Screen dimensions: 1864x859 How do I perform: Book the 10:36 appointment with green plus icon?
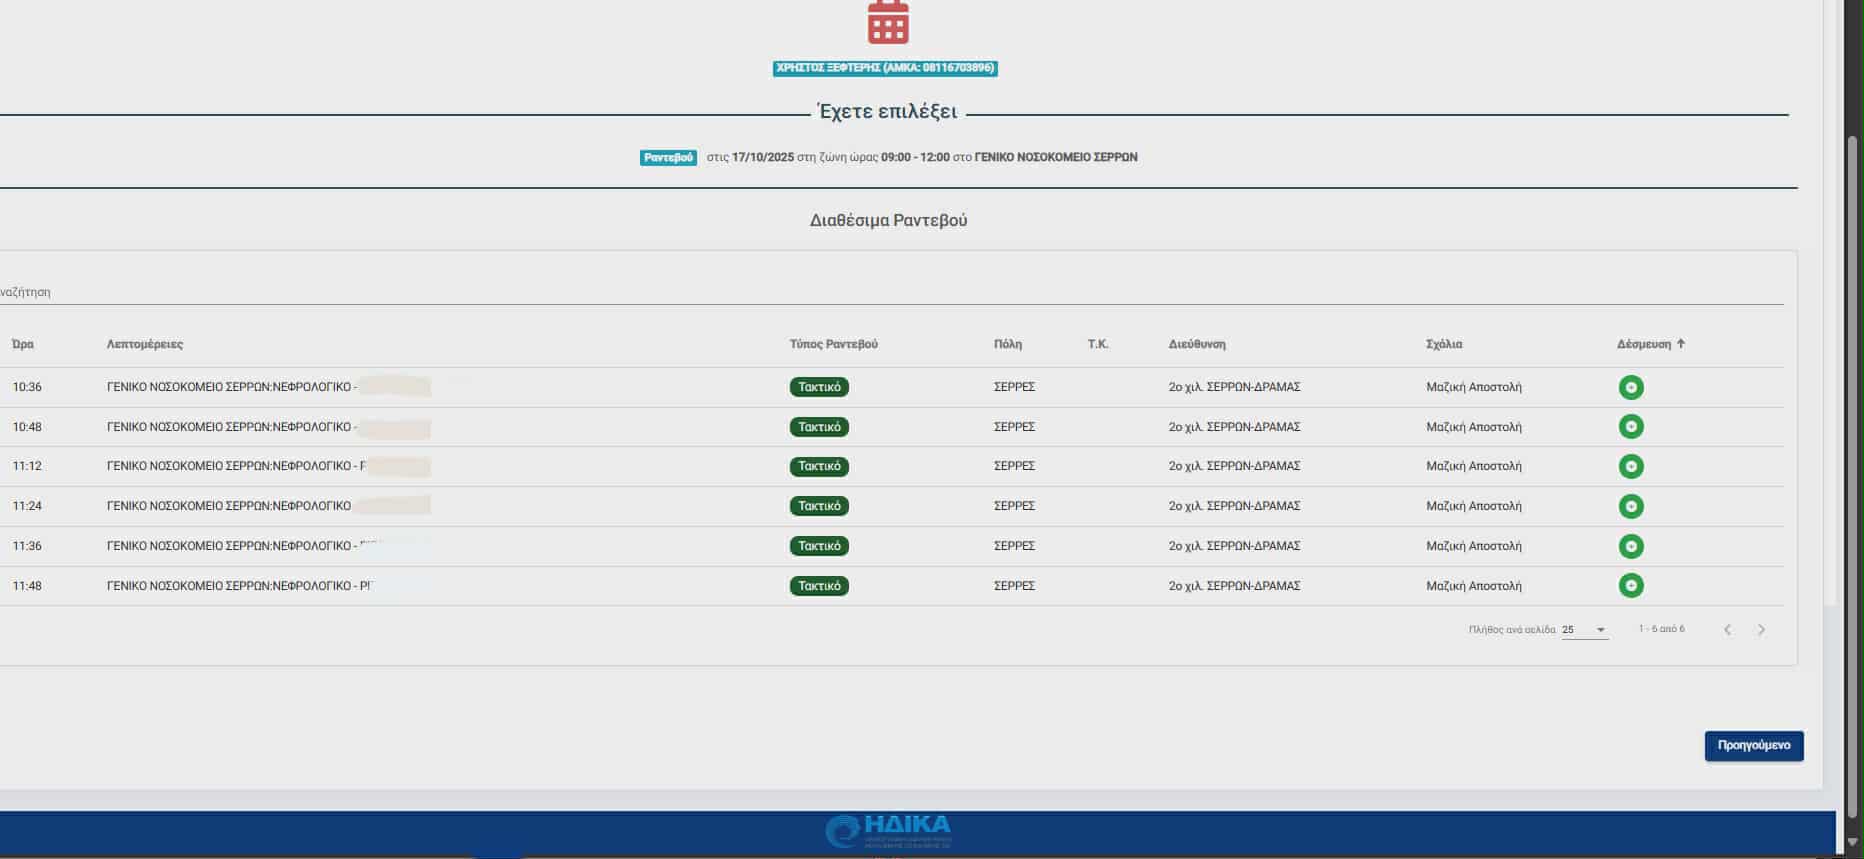pyautogui.click(x=1630, y=387)
